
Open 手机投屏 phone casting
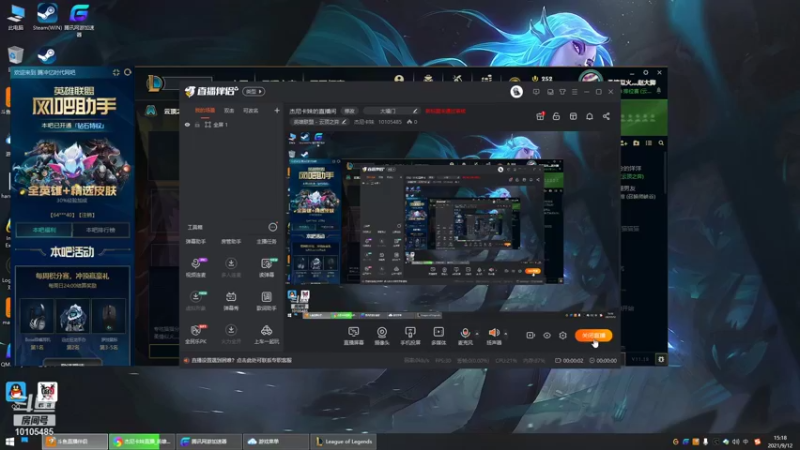410,336
